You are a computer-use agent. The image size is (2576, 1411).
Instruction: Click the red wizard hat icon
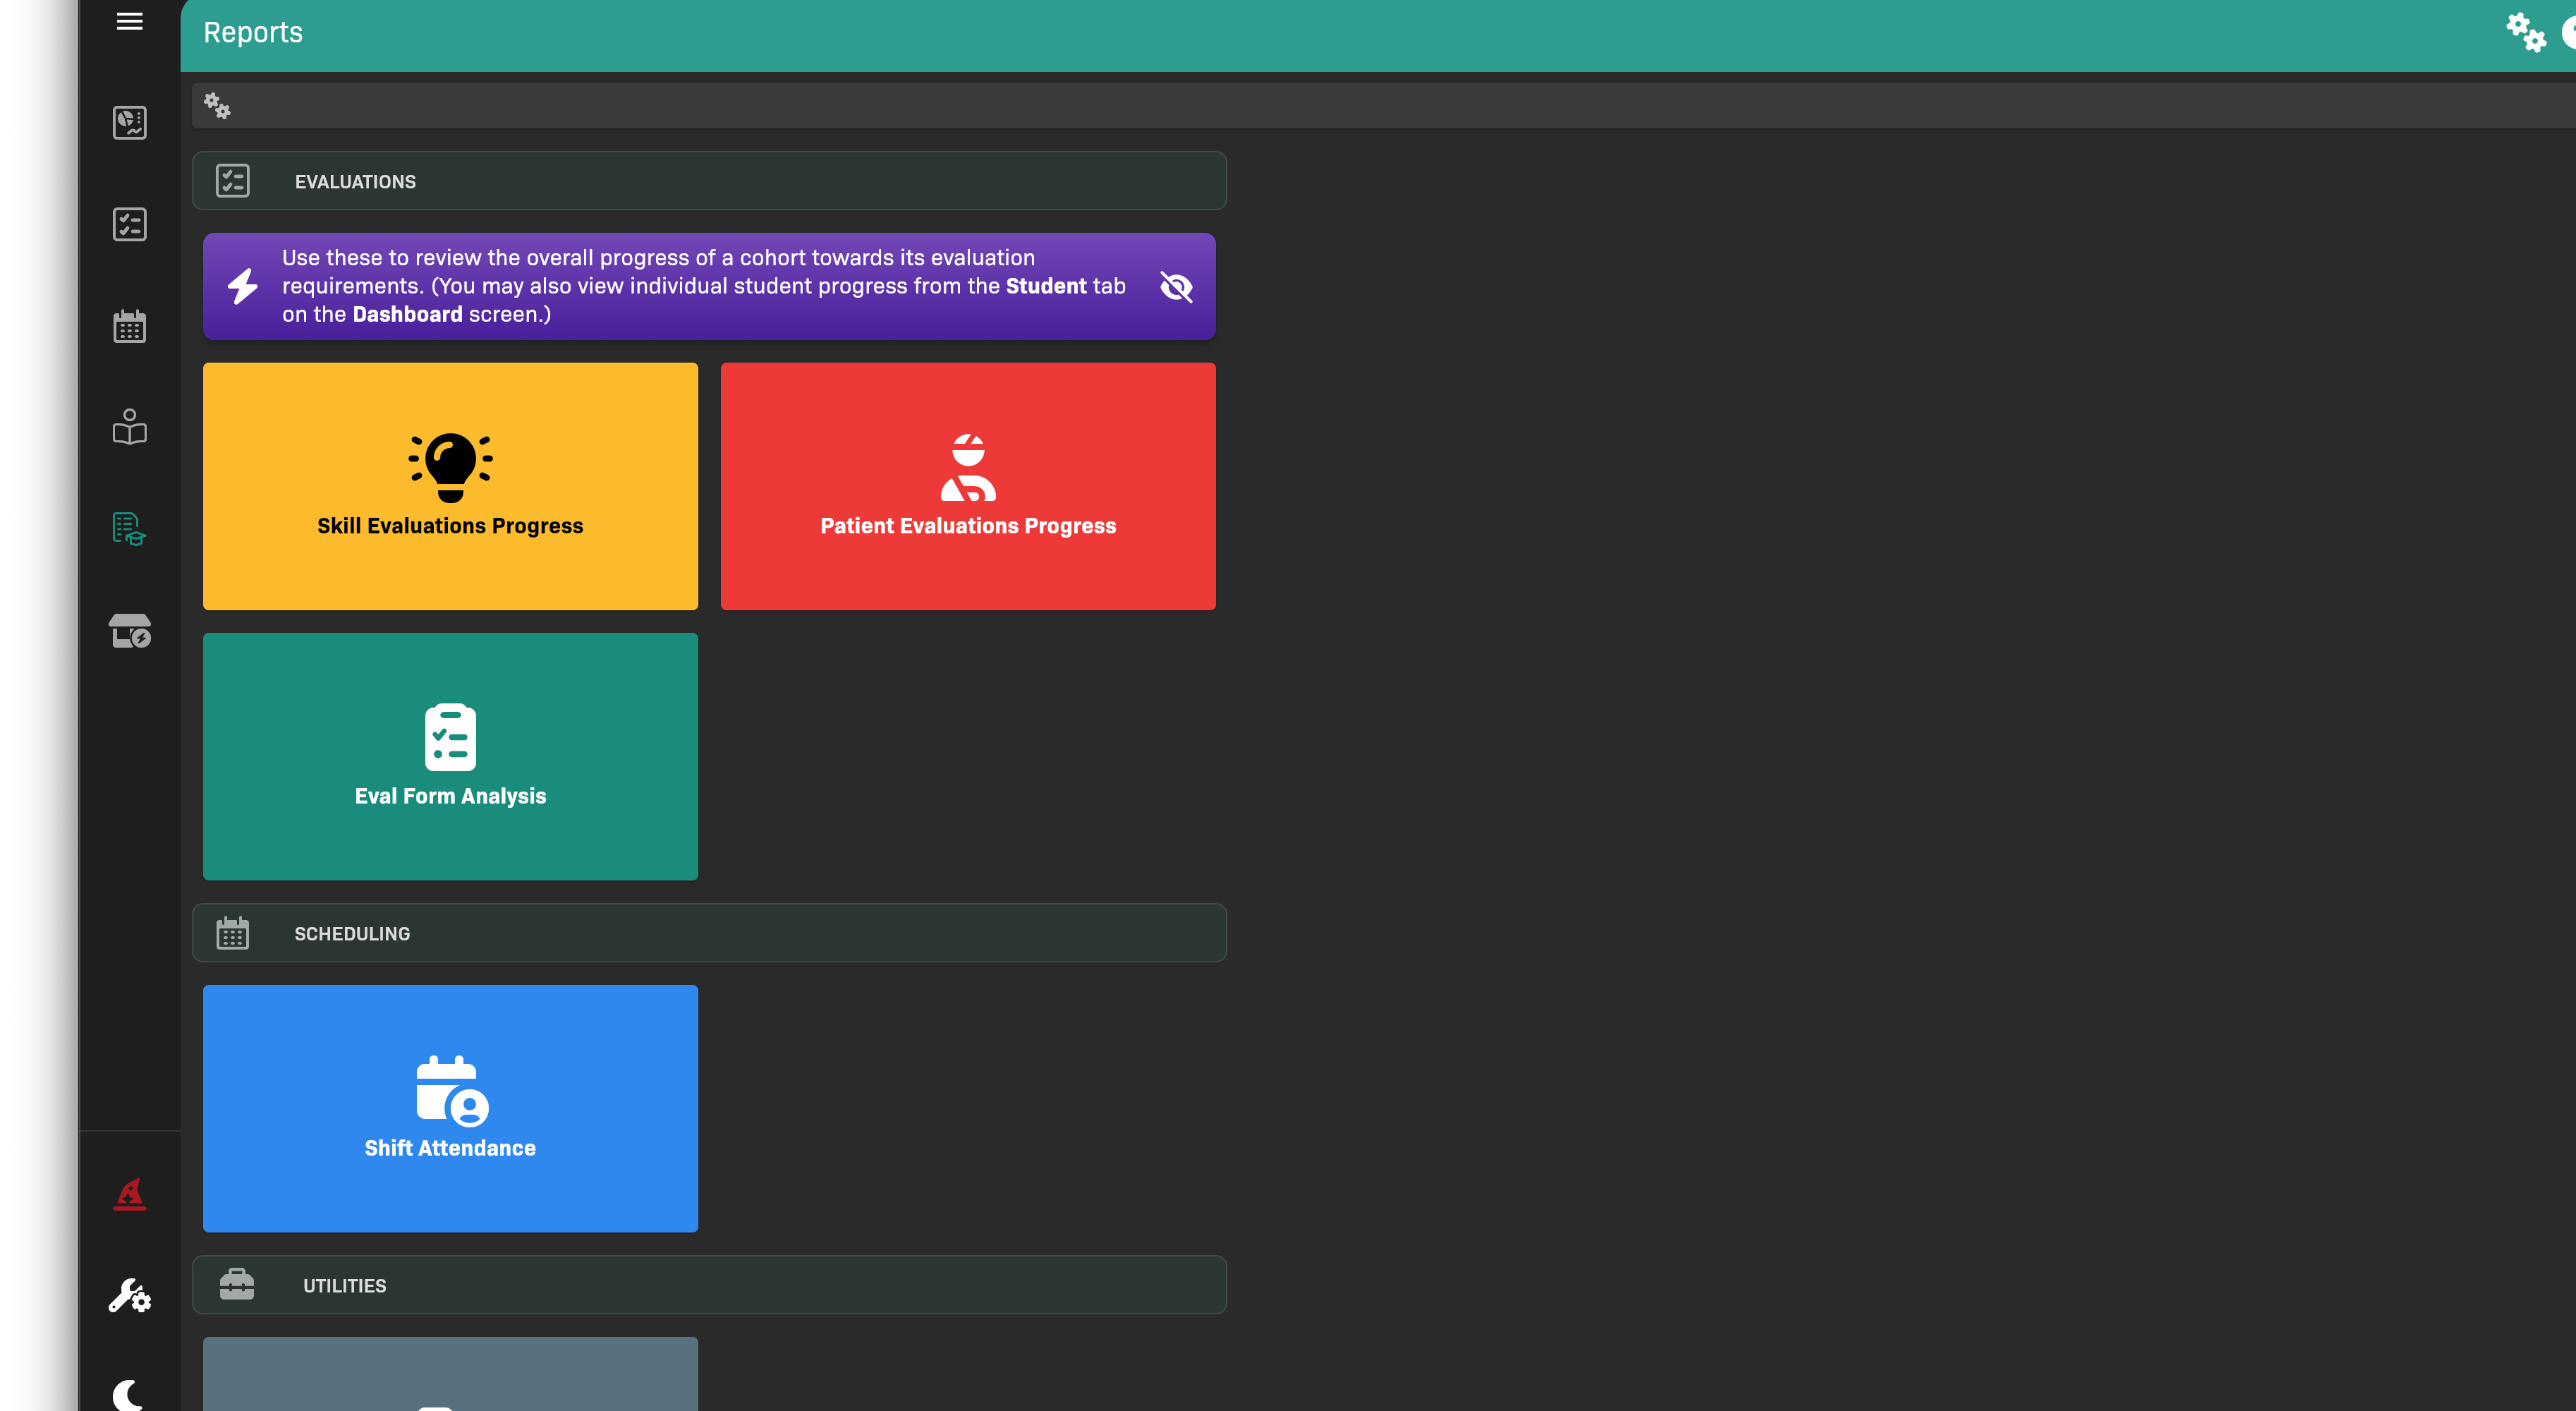click(129, 1194)
